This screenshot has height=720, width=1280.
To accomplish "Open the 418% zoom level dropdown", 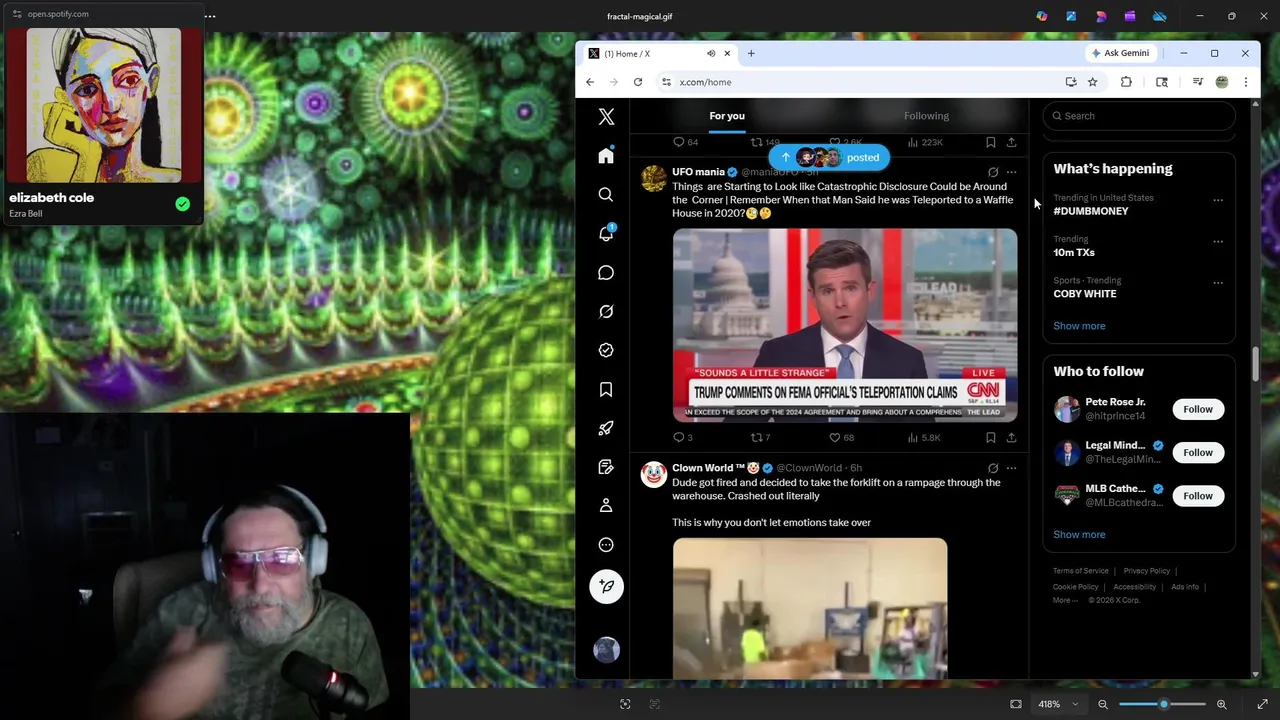I will [1057, 704].
